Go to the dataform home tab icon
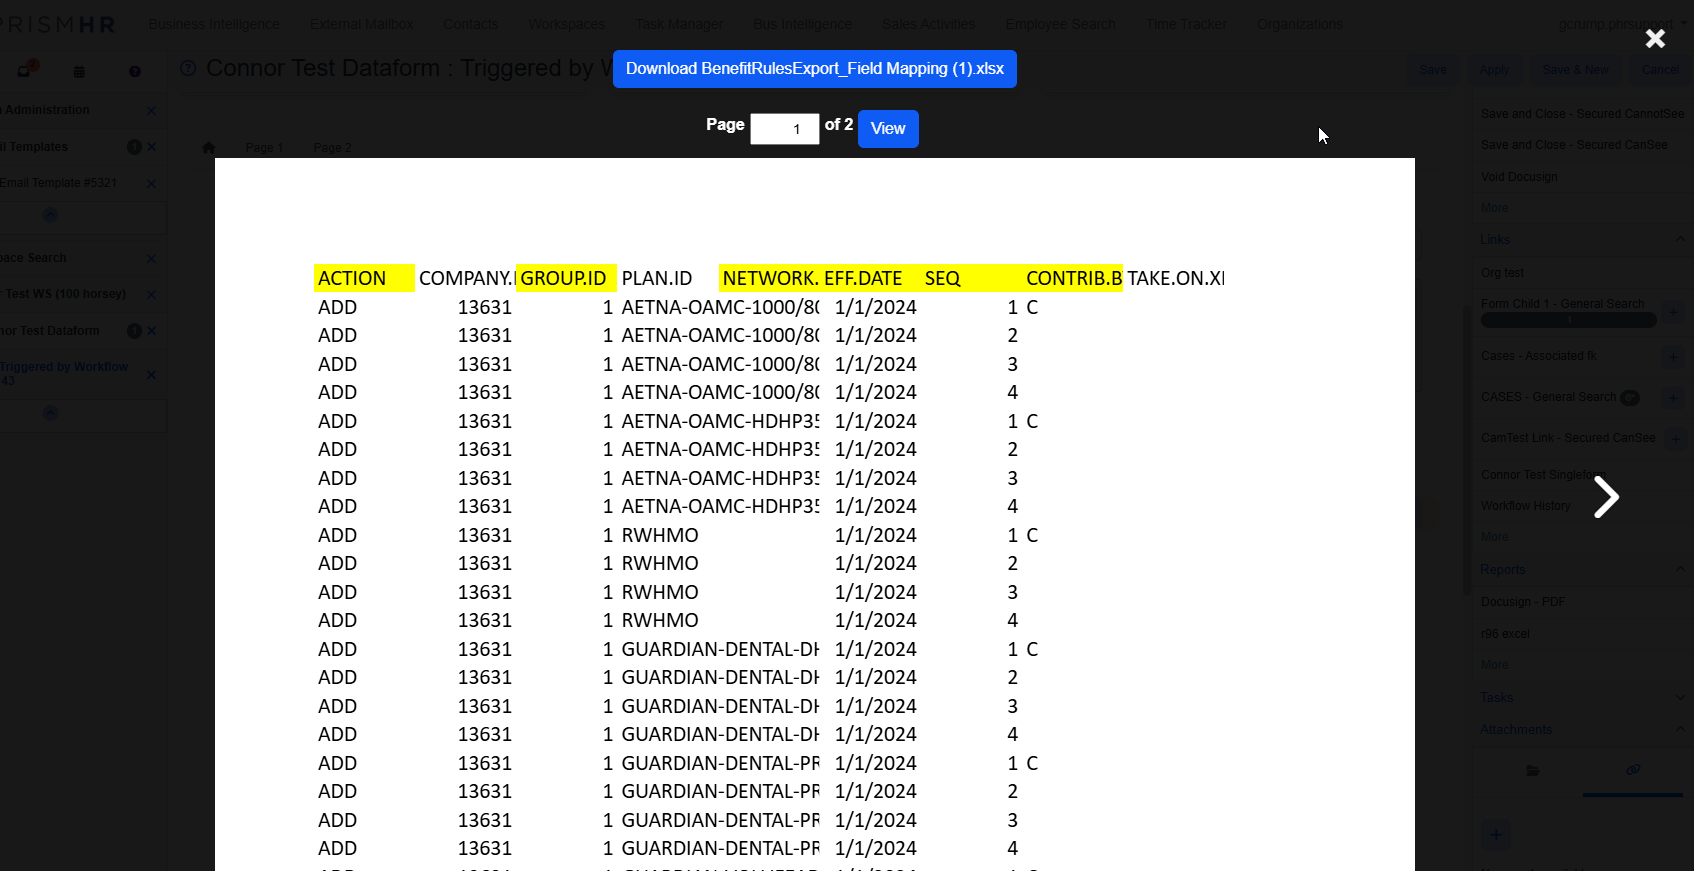This screenshot has height=871, width=1694. pyautogui.click(x=208, y=147)
